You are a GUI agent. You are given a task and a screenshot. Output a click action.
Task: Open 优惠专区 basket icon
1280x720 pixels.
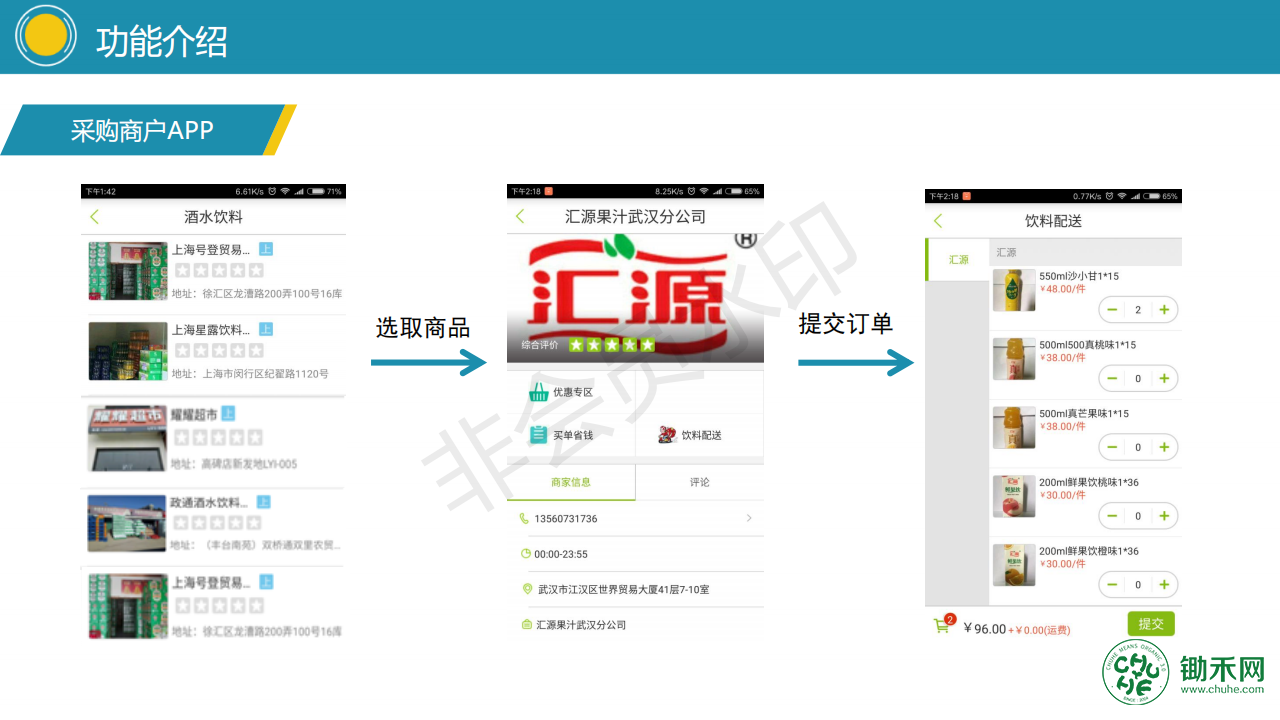(539, 392)
